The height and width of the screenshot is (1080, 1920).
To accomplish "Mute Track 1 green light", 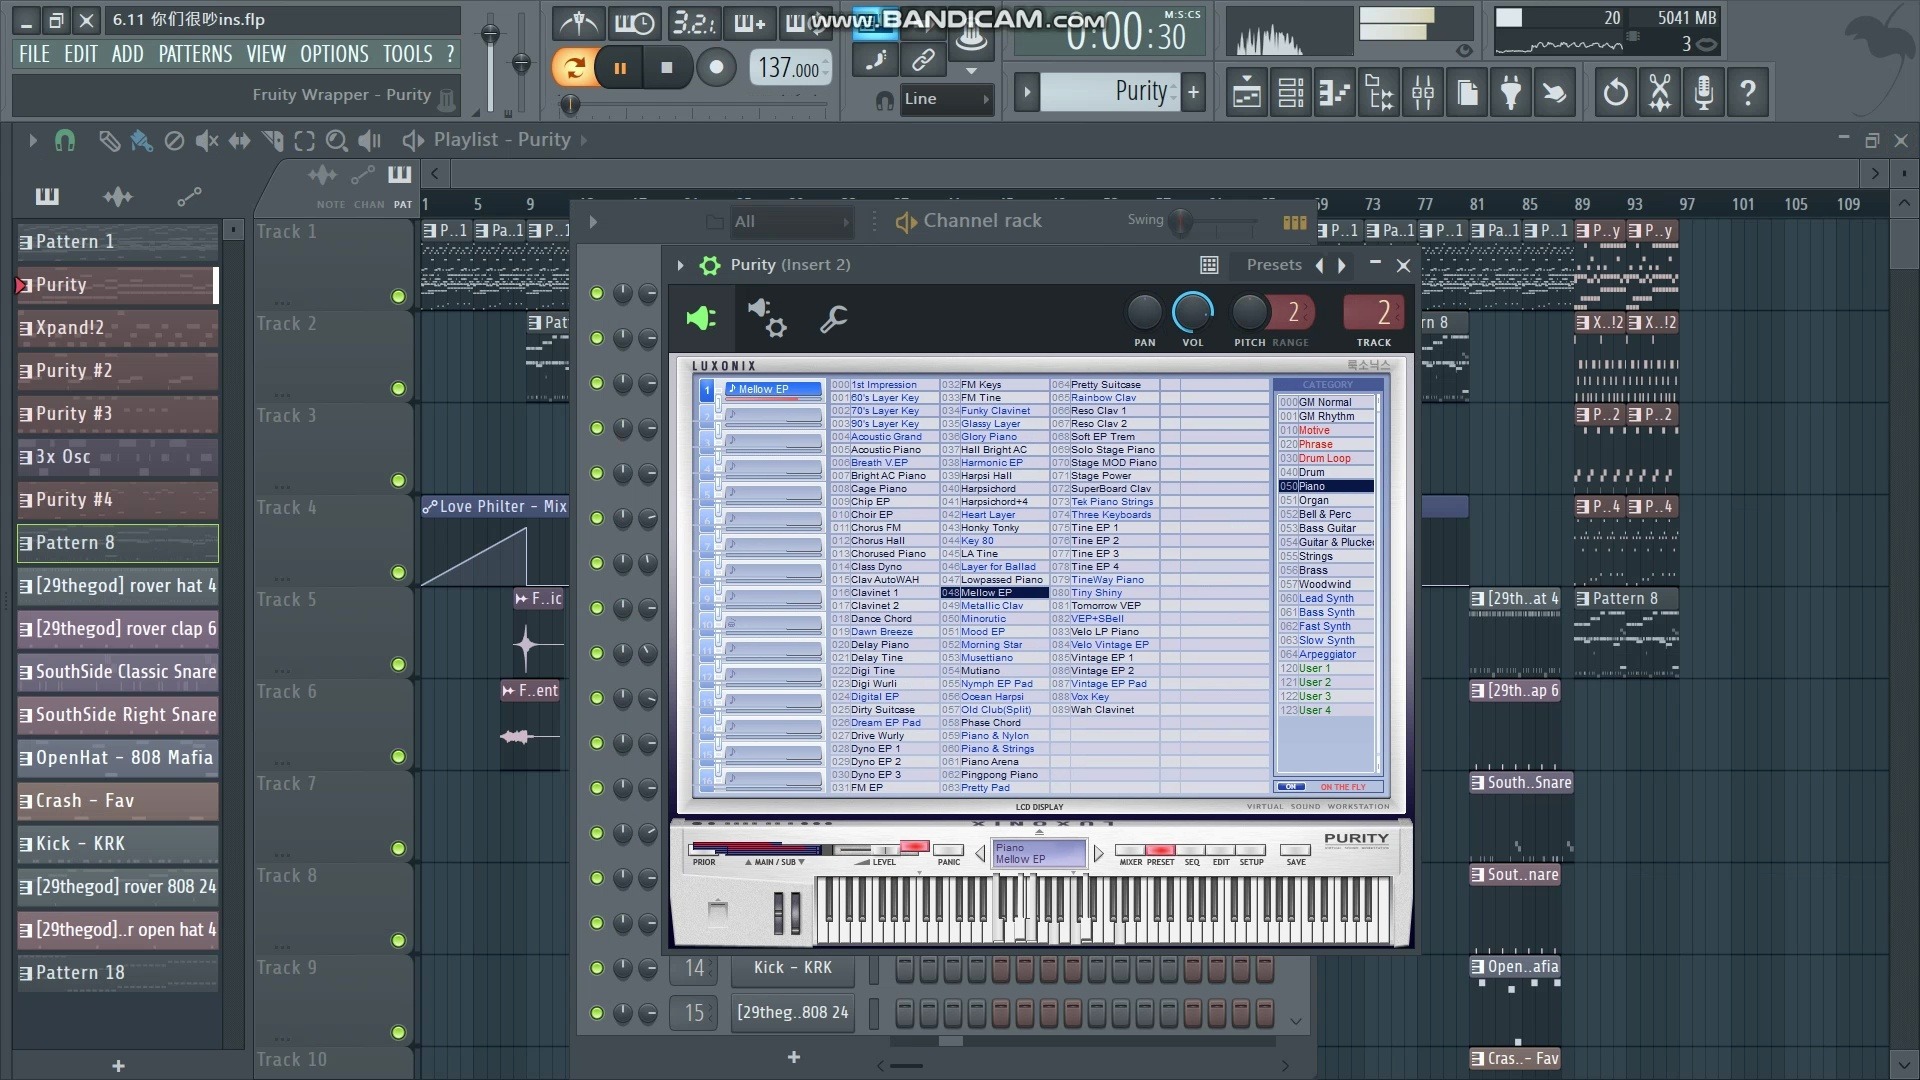I will click(x=398, y=297).
